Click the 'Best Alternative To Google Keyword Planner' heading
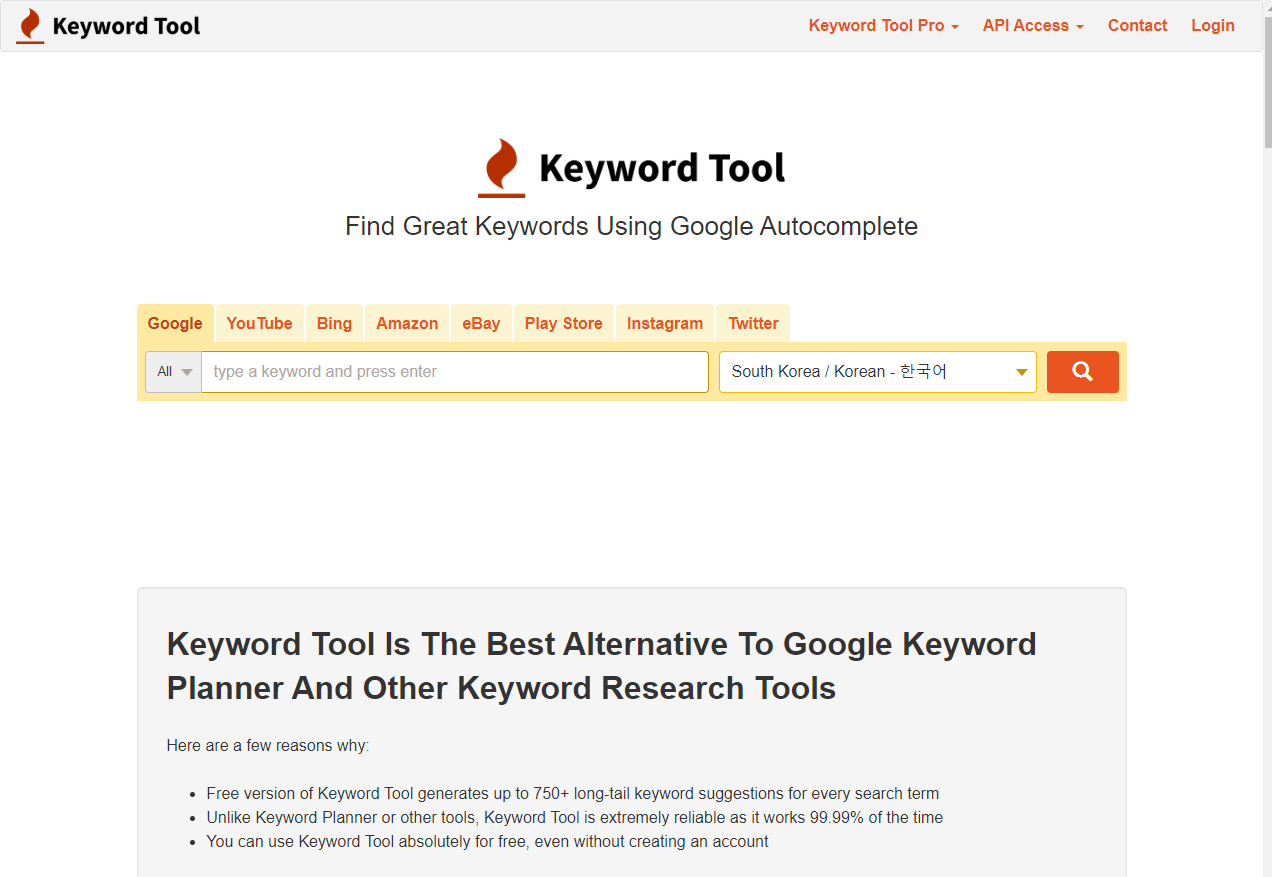This screenshot has width=1272, height=877. click(601, 666)
